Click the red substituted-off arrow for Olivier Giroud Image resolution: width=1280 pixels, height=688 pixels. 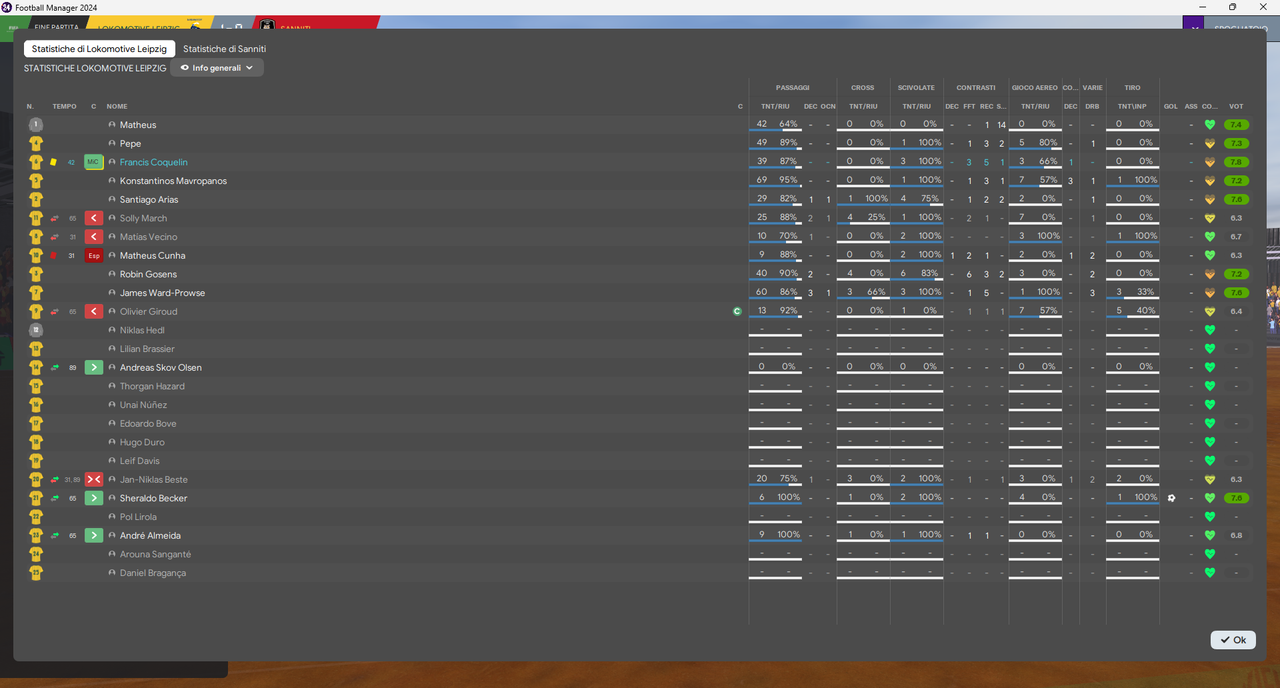94,312
